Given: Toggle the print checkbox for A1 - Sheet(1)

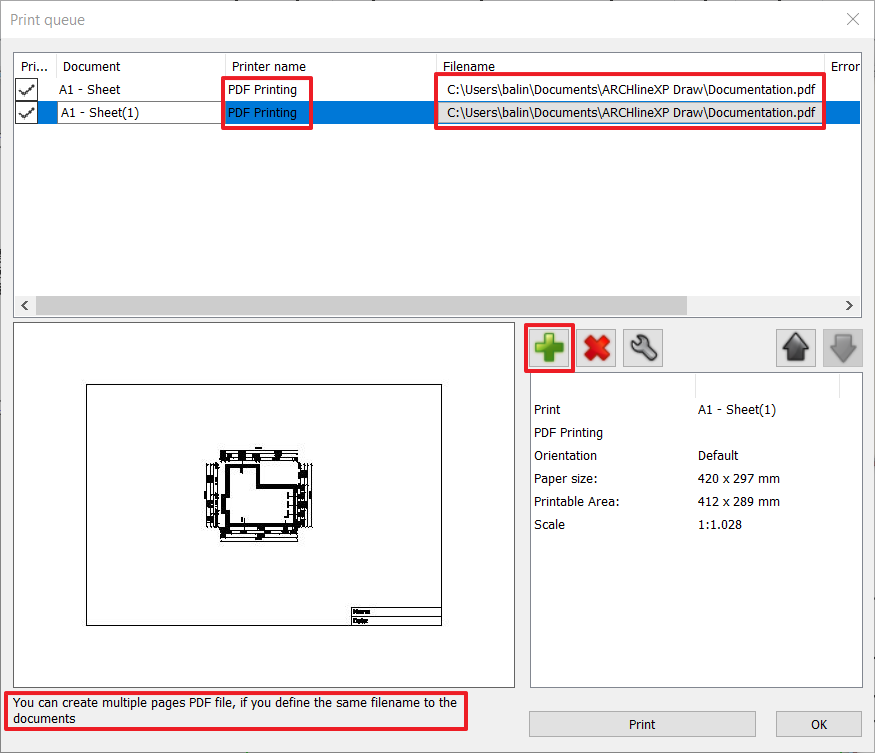Looking at the screenshot, I should coord(26,112).
